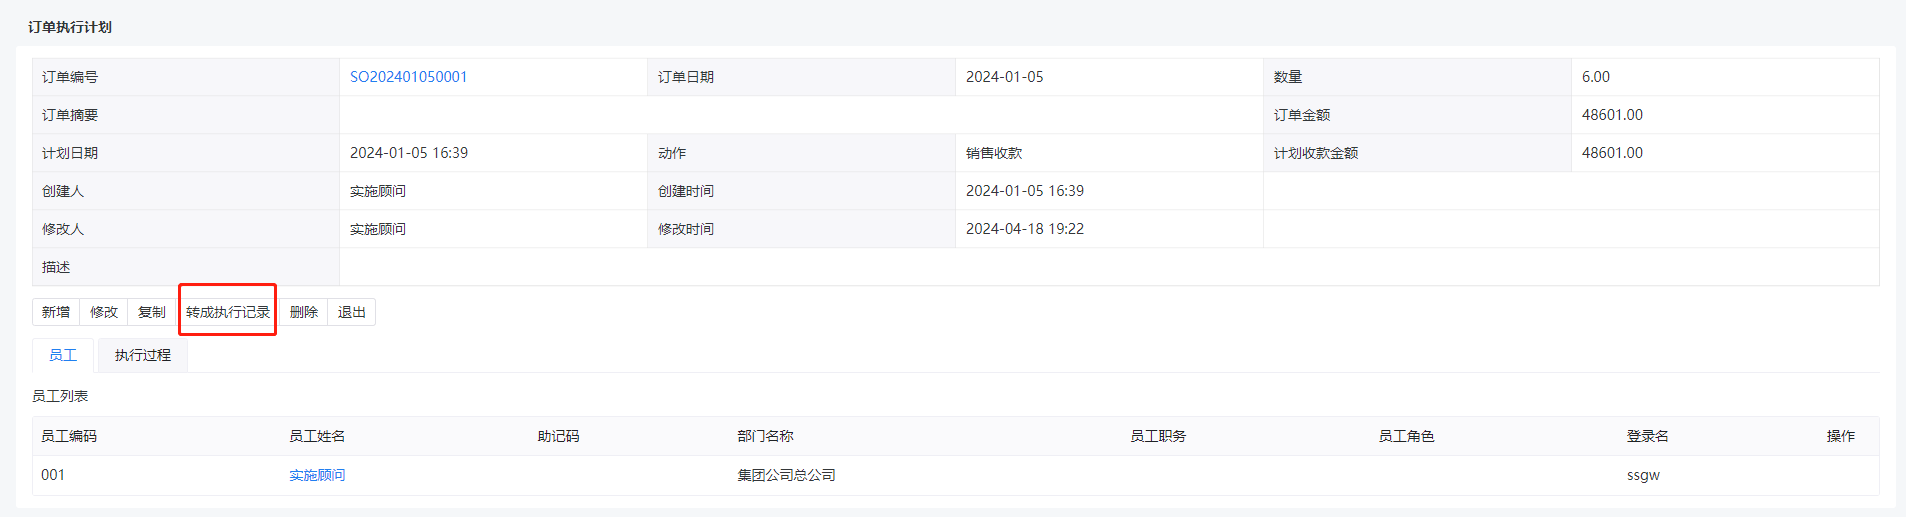Open order link SO202401050001

click(x=409, y=77)
